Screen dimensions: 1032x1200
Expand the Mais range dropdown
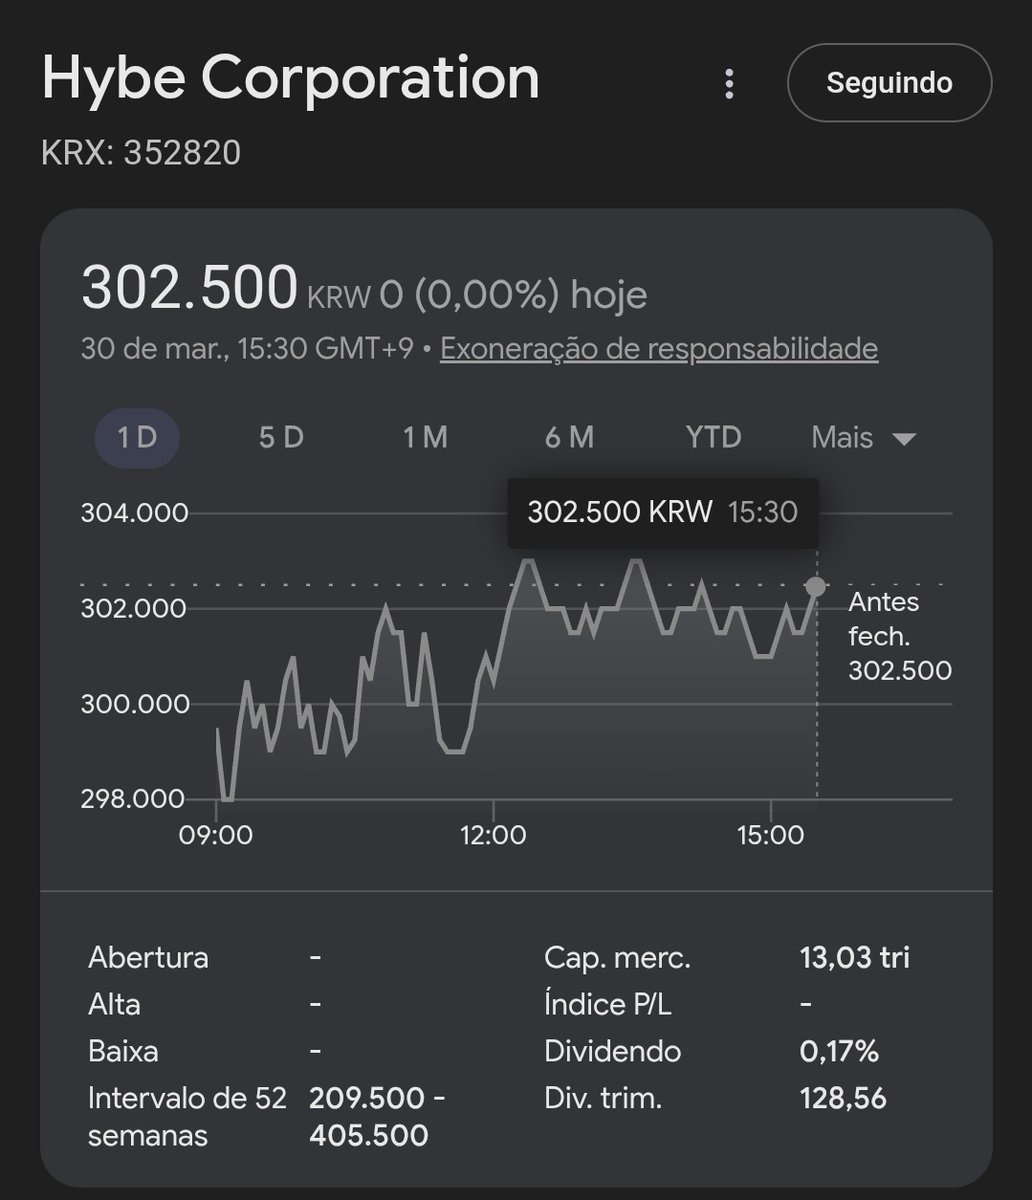pos(863,438)
